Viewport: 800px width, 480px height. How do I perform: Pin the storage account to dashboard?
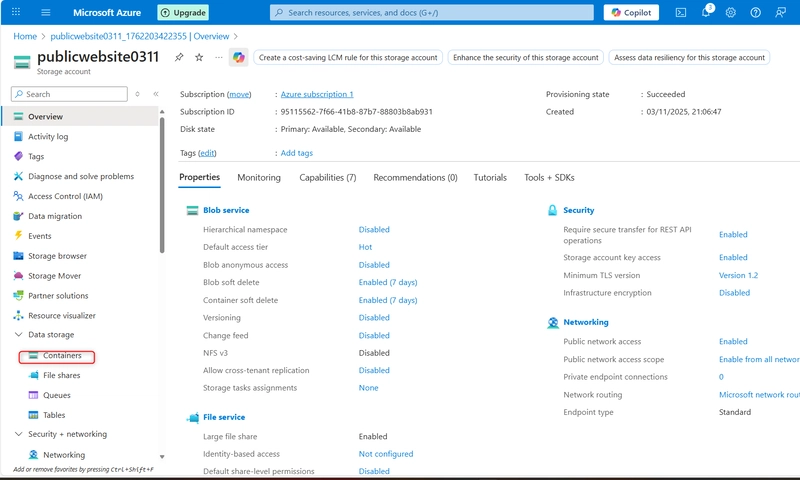pos(179,57)
